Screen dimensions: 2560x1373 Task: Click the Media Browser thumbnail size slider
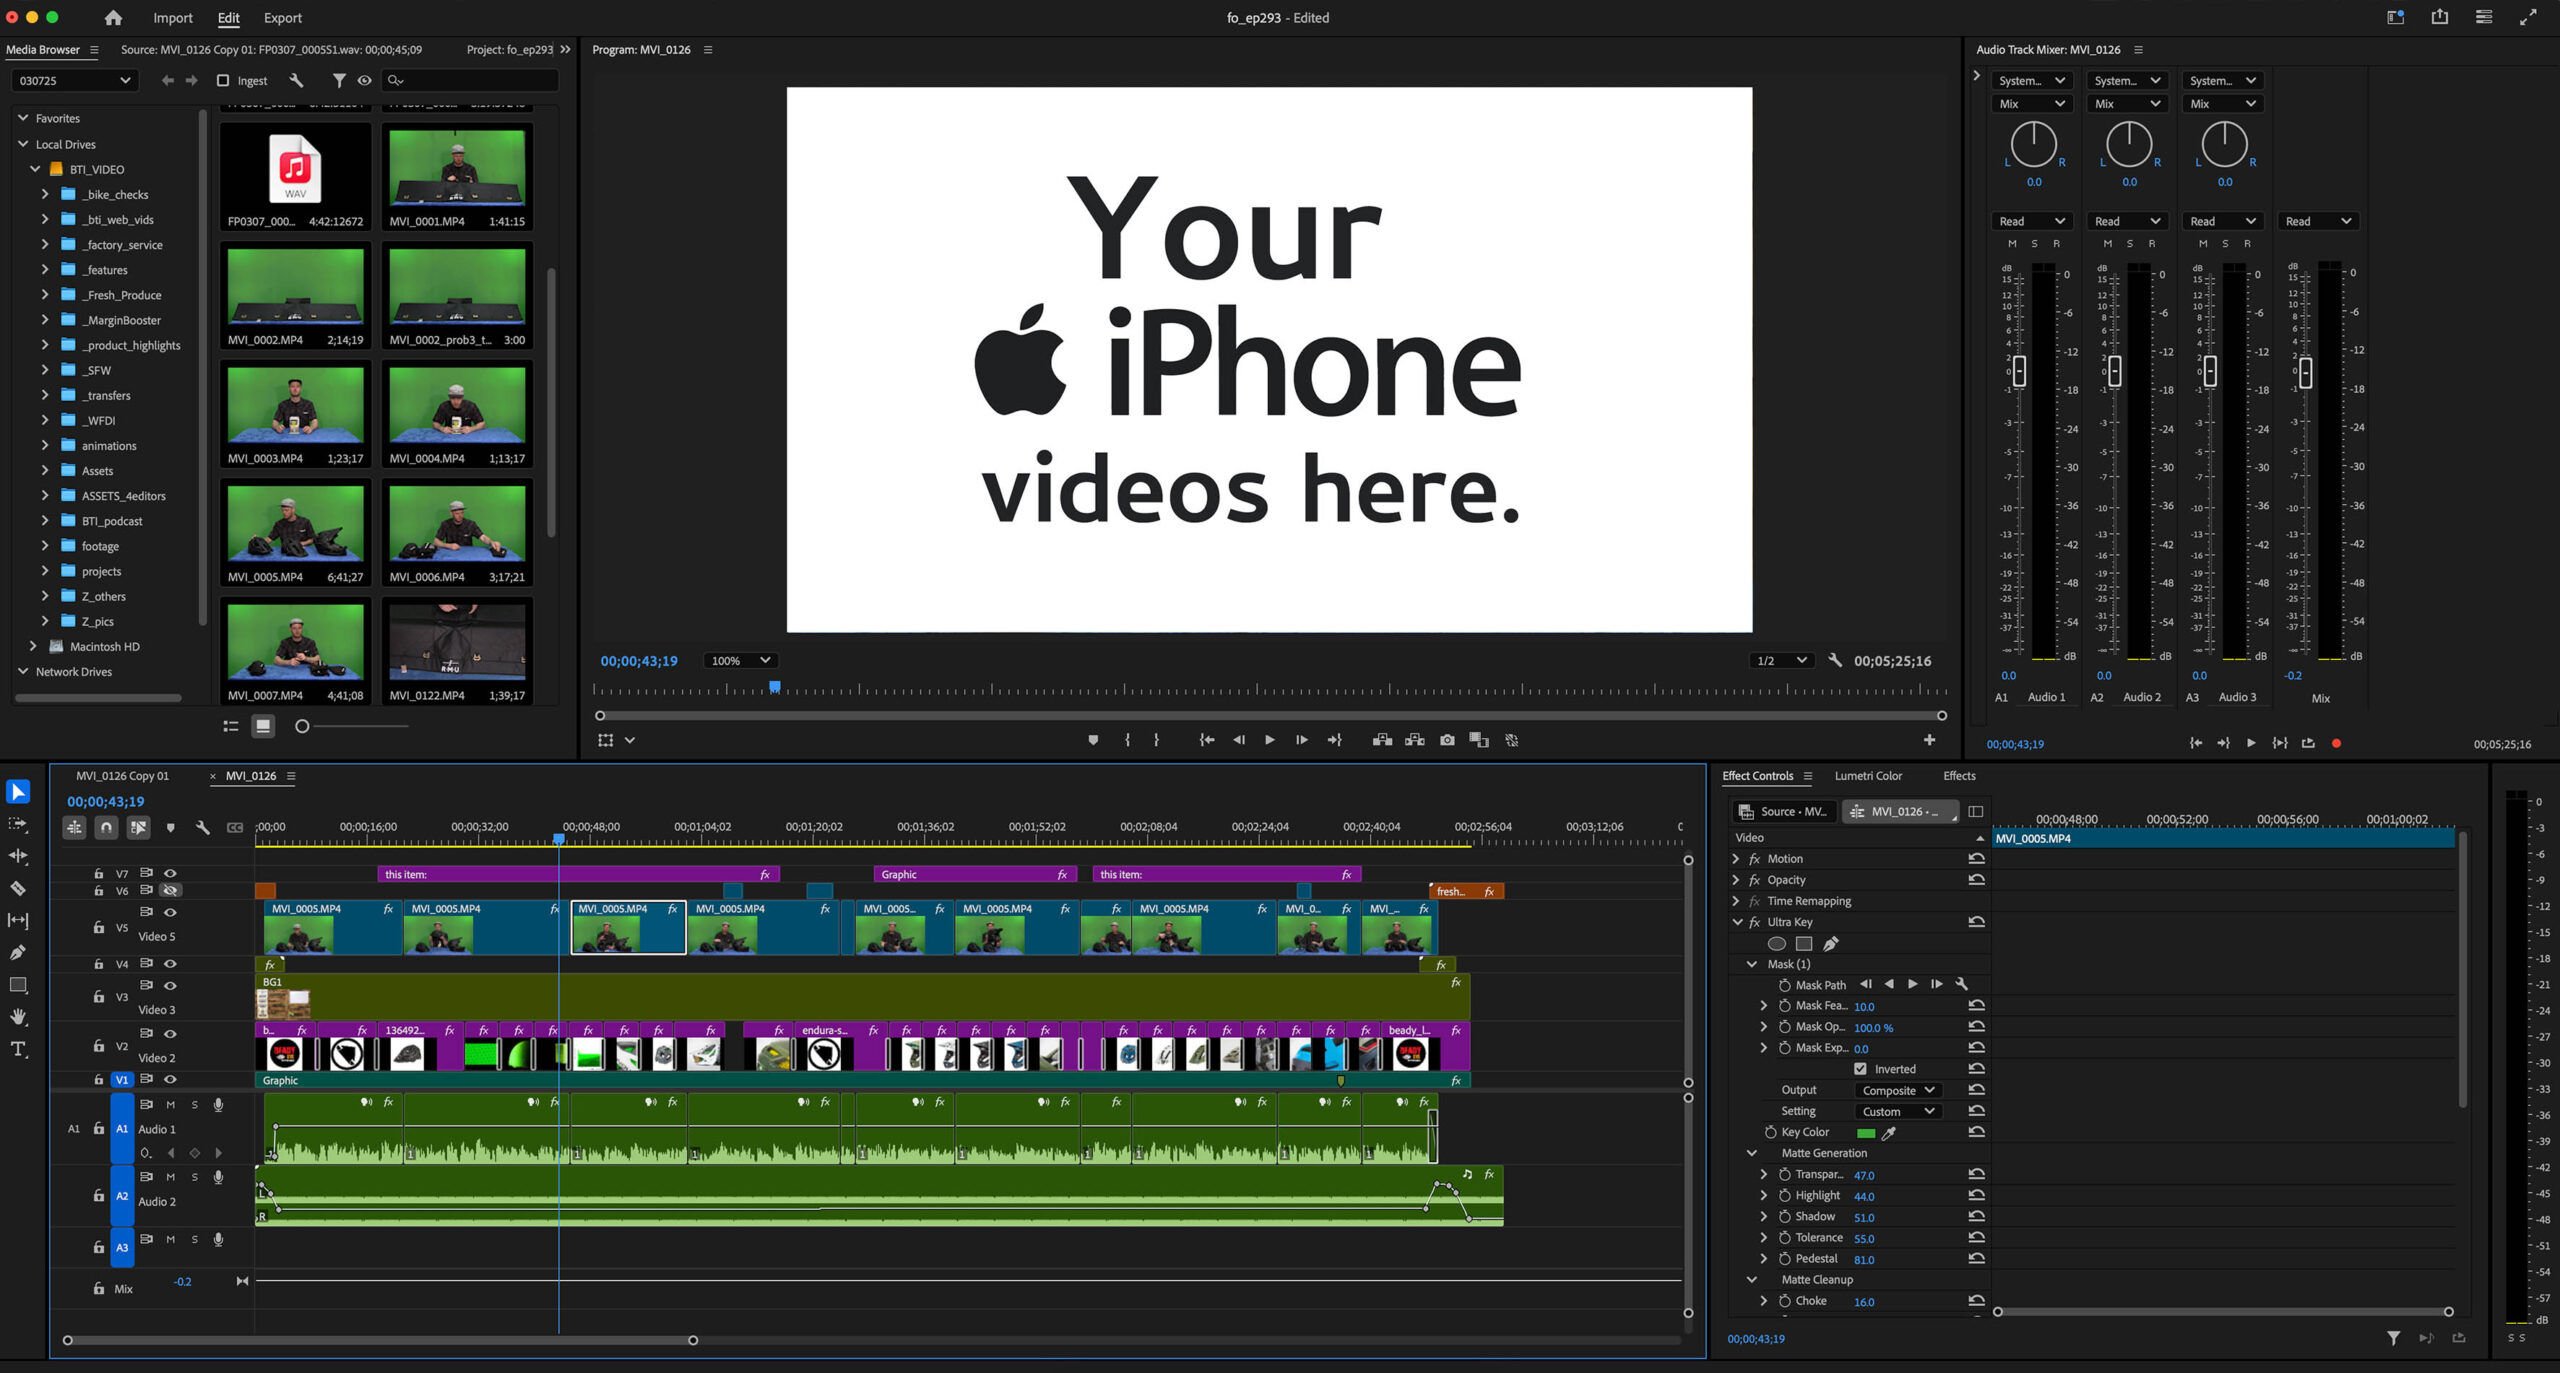click(x=302, y=726)
